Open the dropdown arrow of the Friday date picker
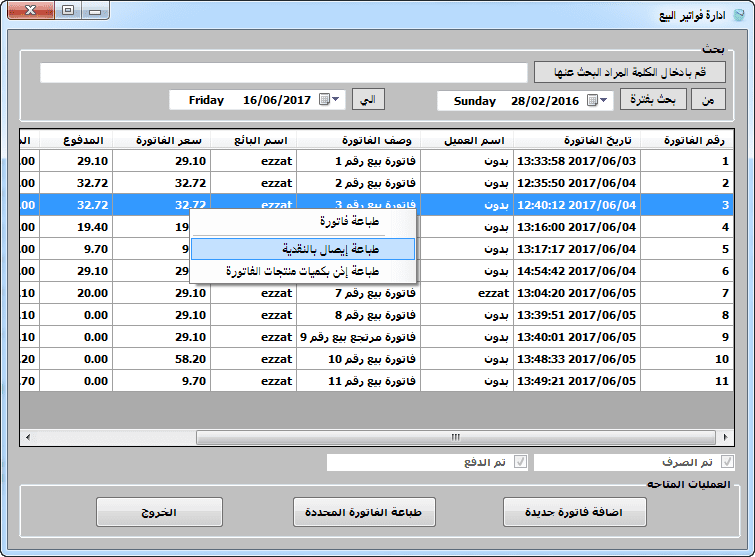755x557 pixels. 336,100
